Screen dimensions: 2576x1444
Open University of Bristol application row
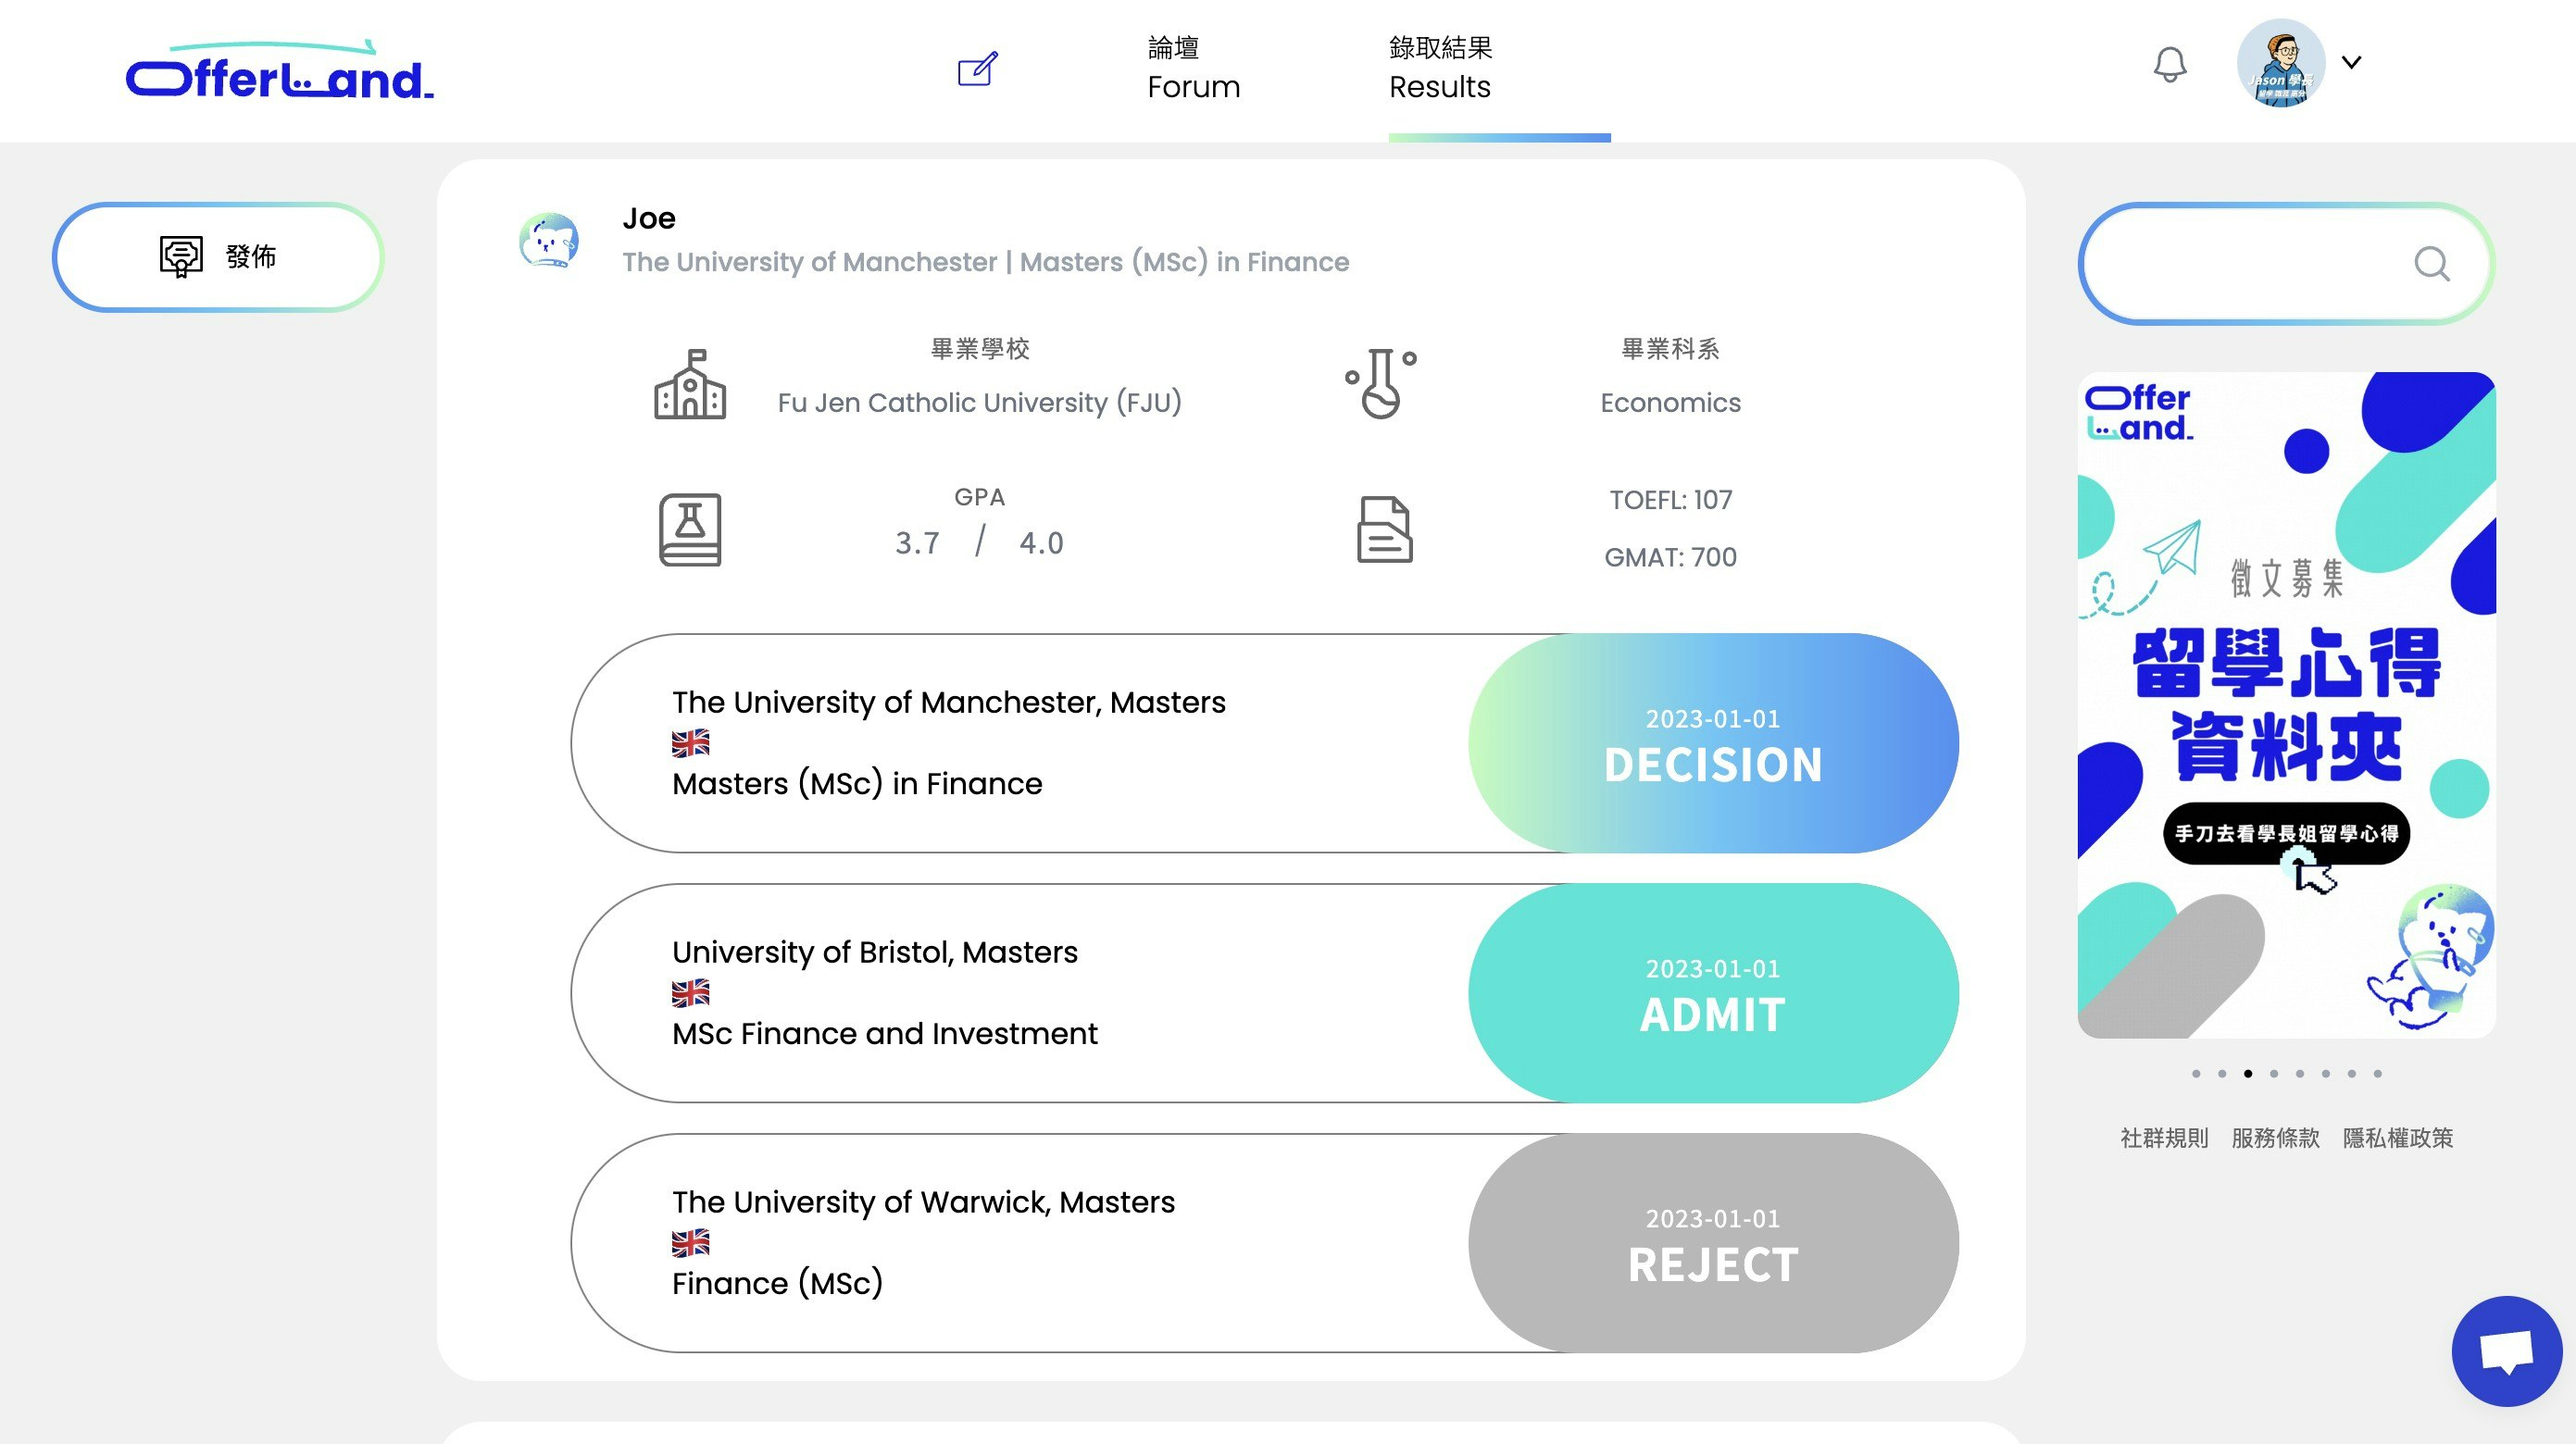coord(1264,992)
